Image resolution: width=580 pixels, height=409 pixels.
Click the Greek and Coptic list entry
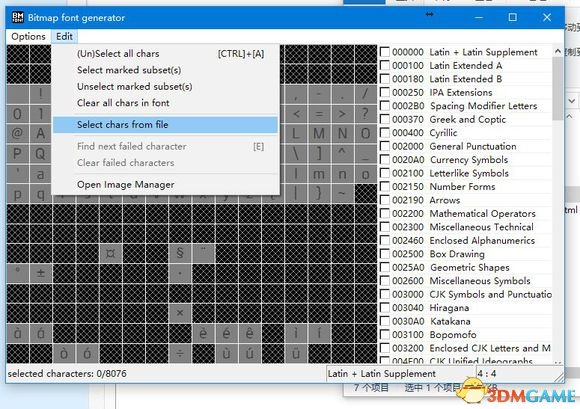[468, 119]
